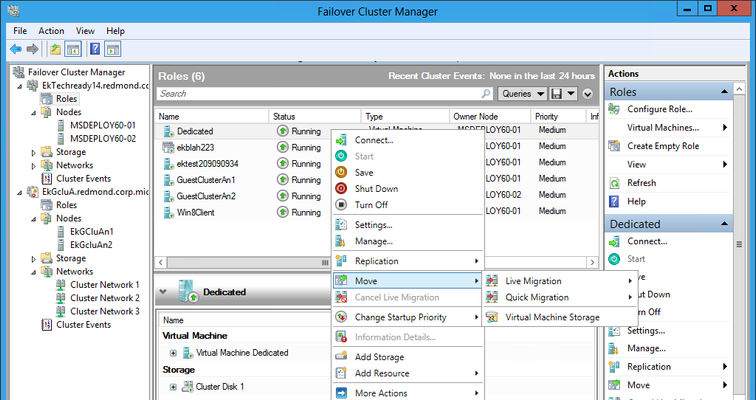This screenshot has height=400, width=756.
Task: Click the Turn Off stop icon
Action: click(341, 205)
